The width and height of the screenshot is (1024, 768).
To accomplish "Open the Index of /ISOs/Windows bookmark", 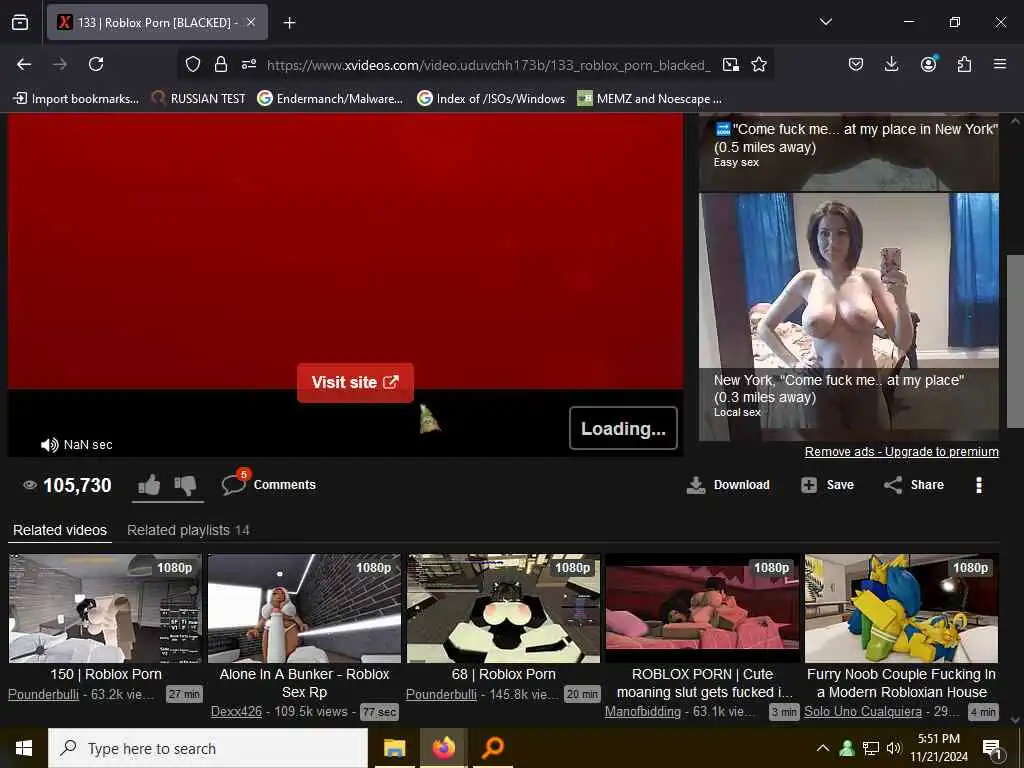I will [x=491, y=99].
